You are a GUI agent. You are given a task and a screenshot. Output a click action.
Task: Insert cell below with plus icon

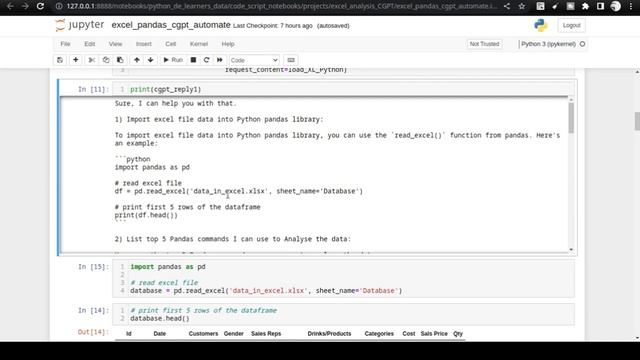76,60
